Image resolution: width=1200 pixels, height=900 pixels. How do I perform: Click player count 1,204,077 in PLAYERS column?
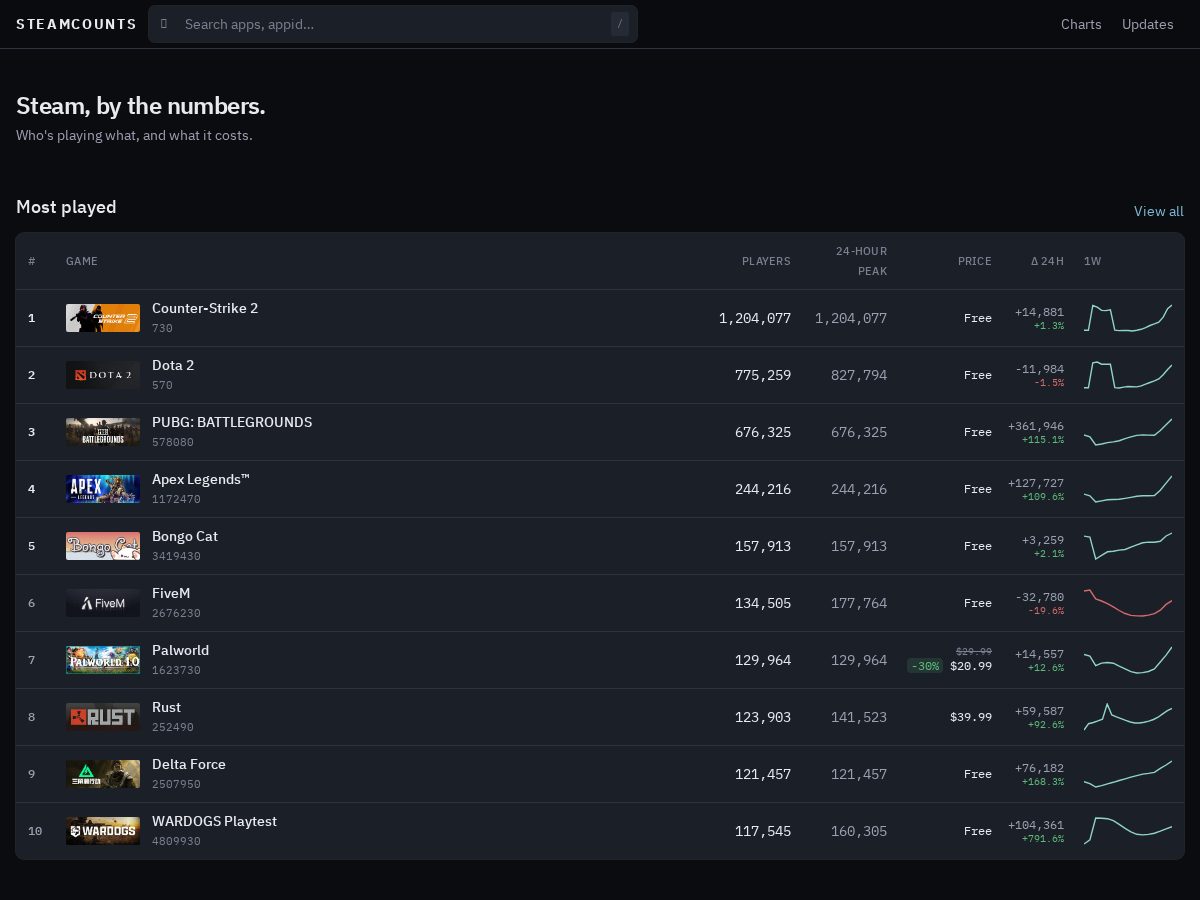coord(755,318)
